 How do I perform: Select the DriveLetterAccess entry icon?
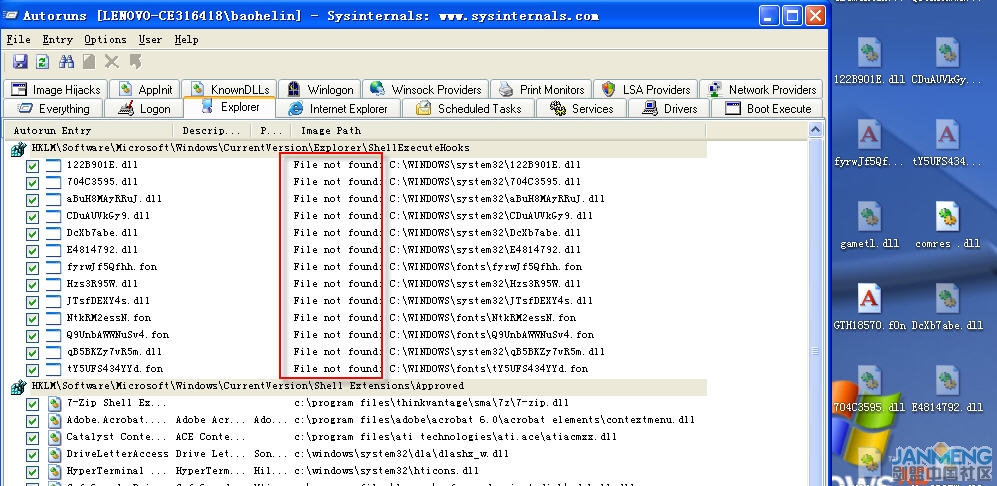54,455
